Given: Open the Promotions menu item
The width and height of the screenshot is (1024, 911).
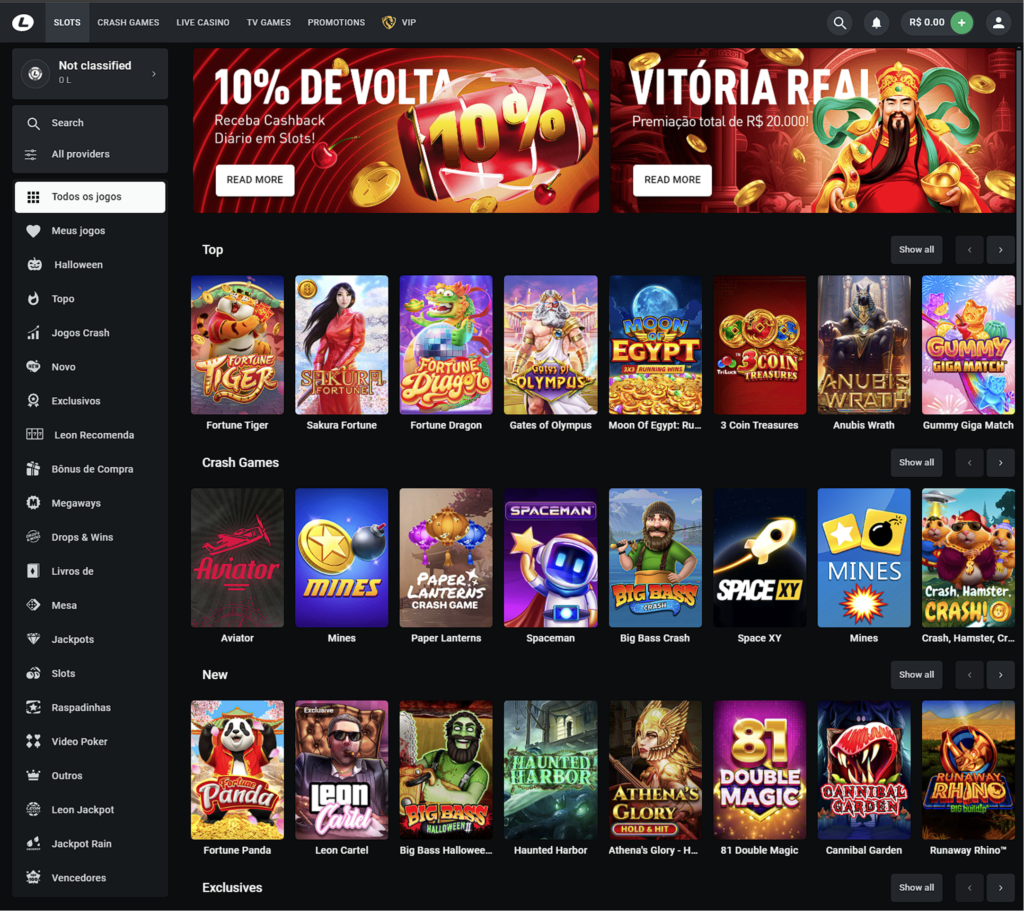Looking at the screenshot, I should (336, 22).
